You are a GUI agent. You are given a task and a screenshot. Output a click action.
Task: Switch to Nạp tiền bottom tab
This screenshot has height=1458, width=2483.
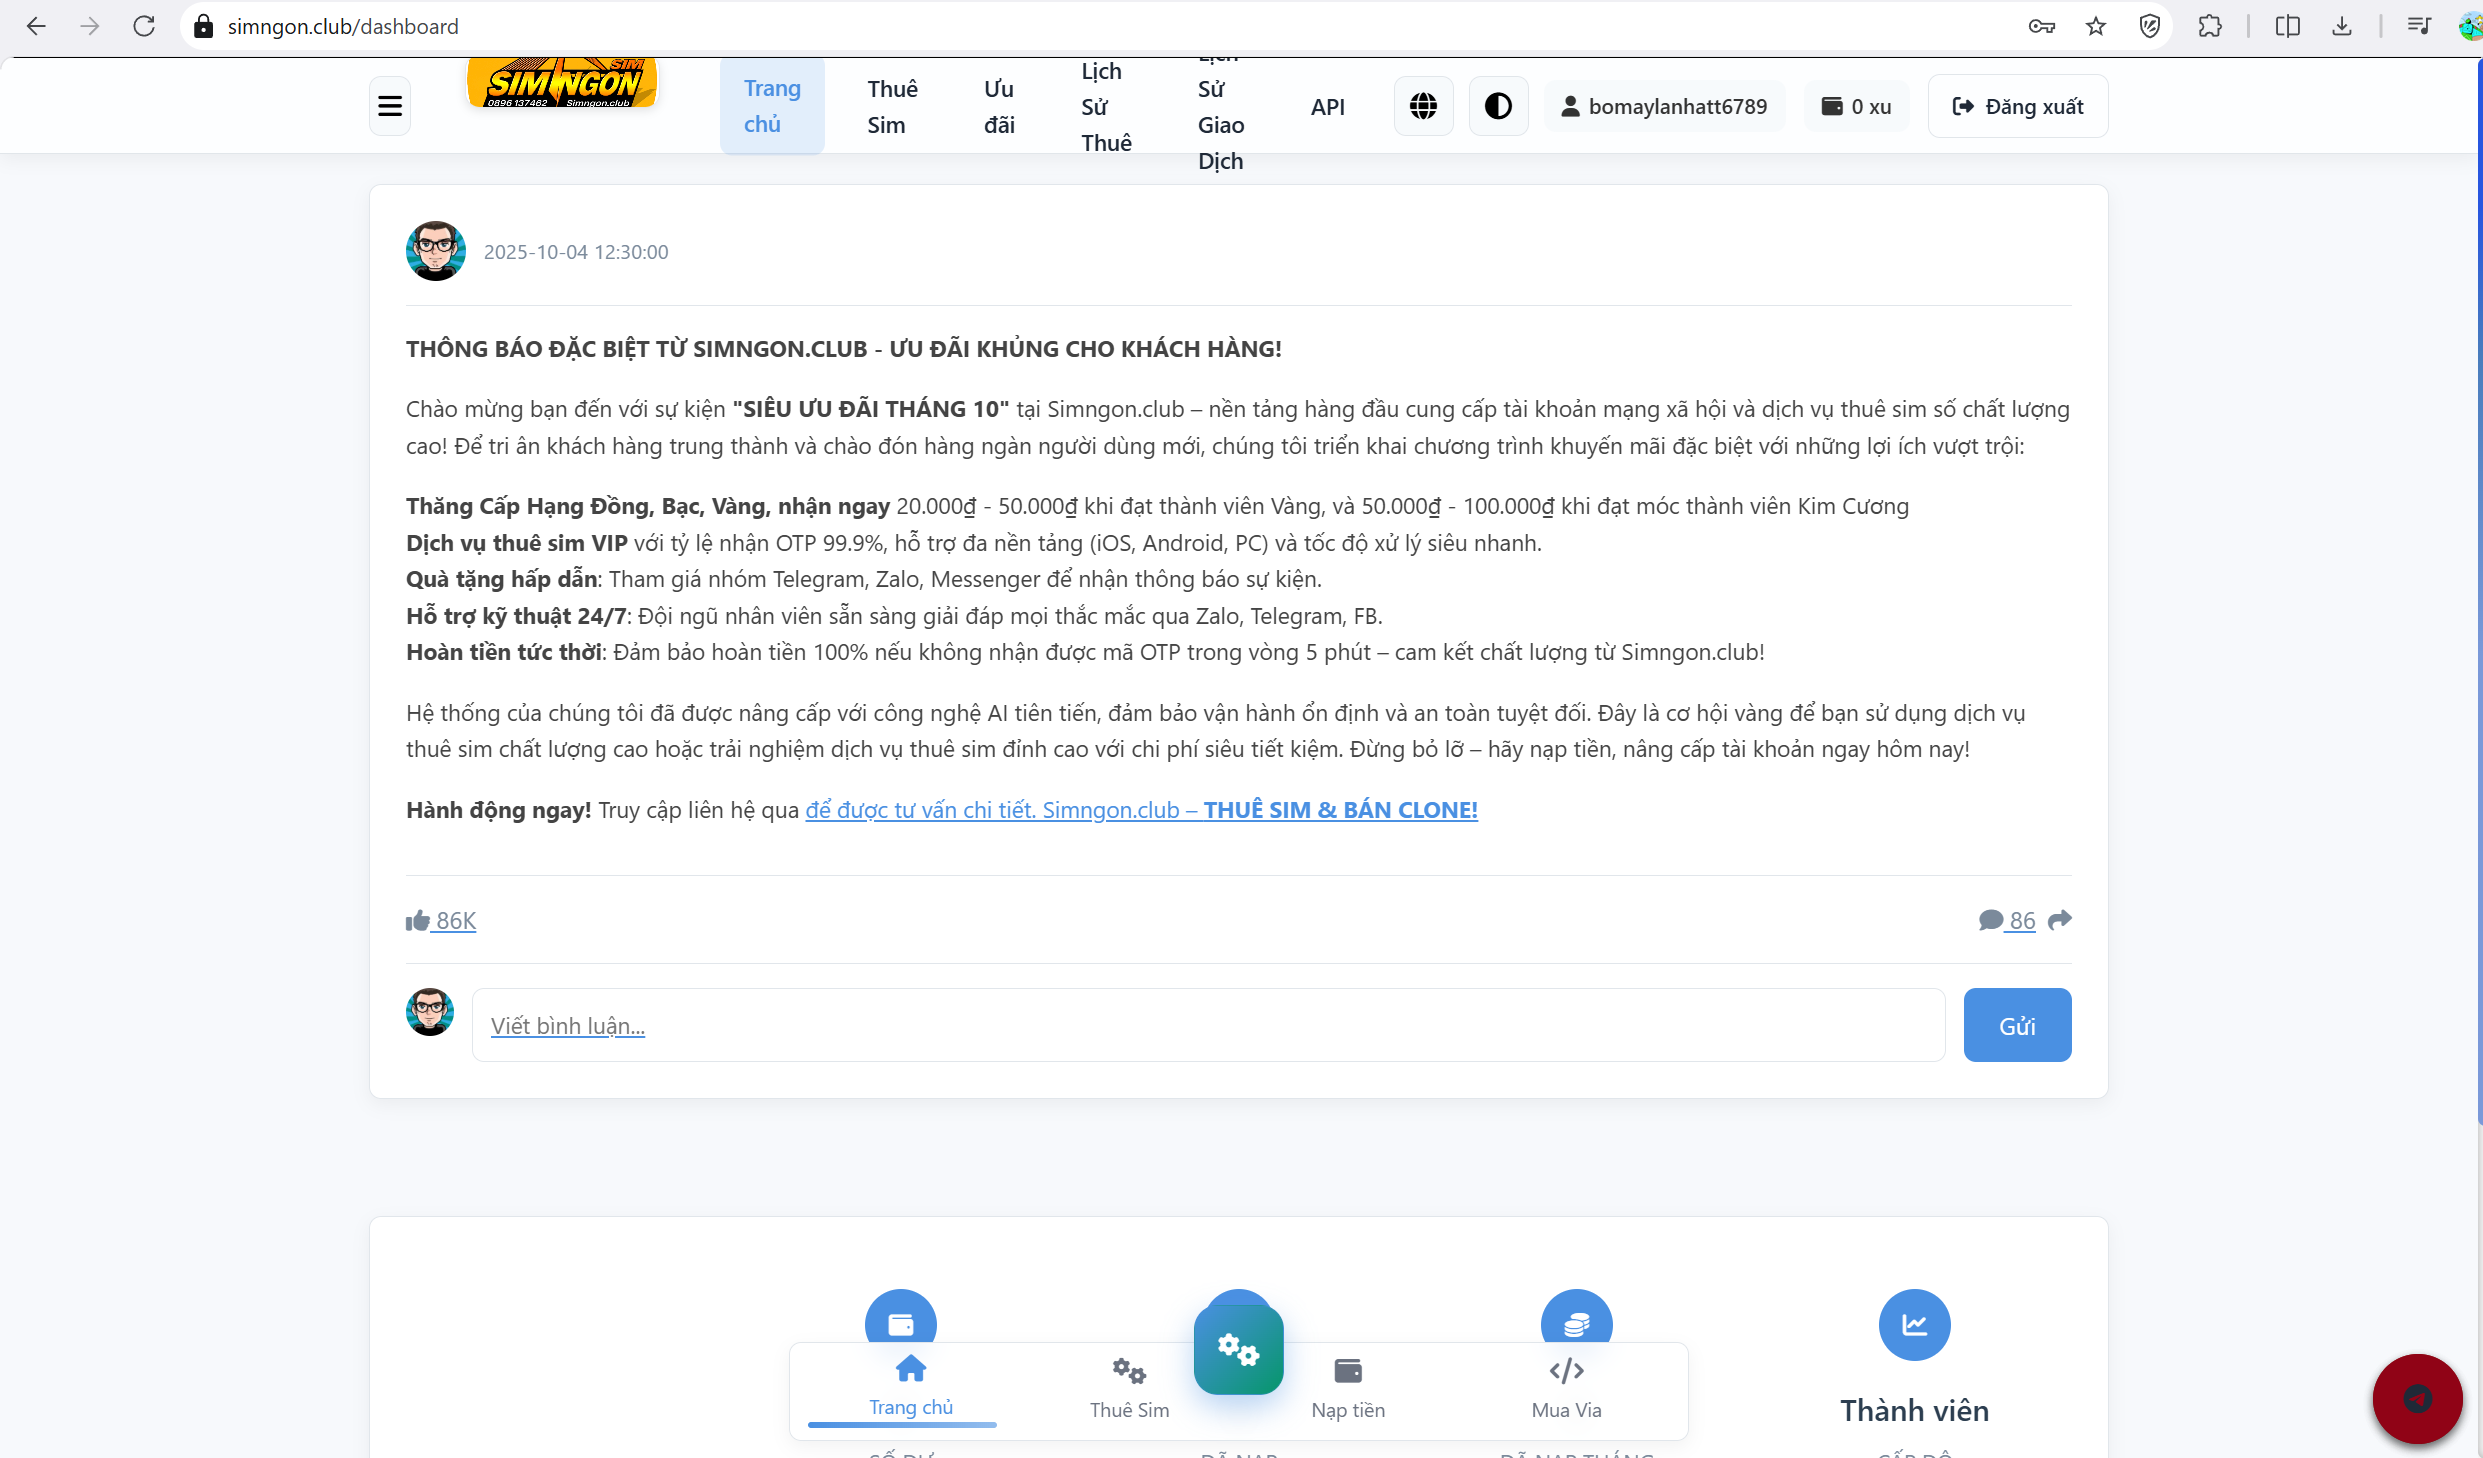pyautogui.click(x=1348, y=1388)
